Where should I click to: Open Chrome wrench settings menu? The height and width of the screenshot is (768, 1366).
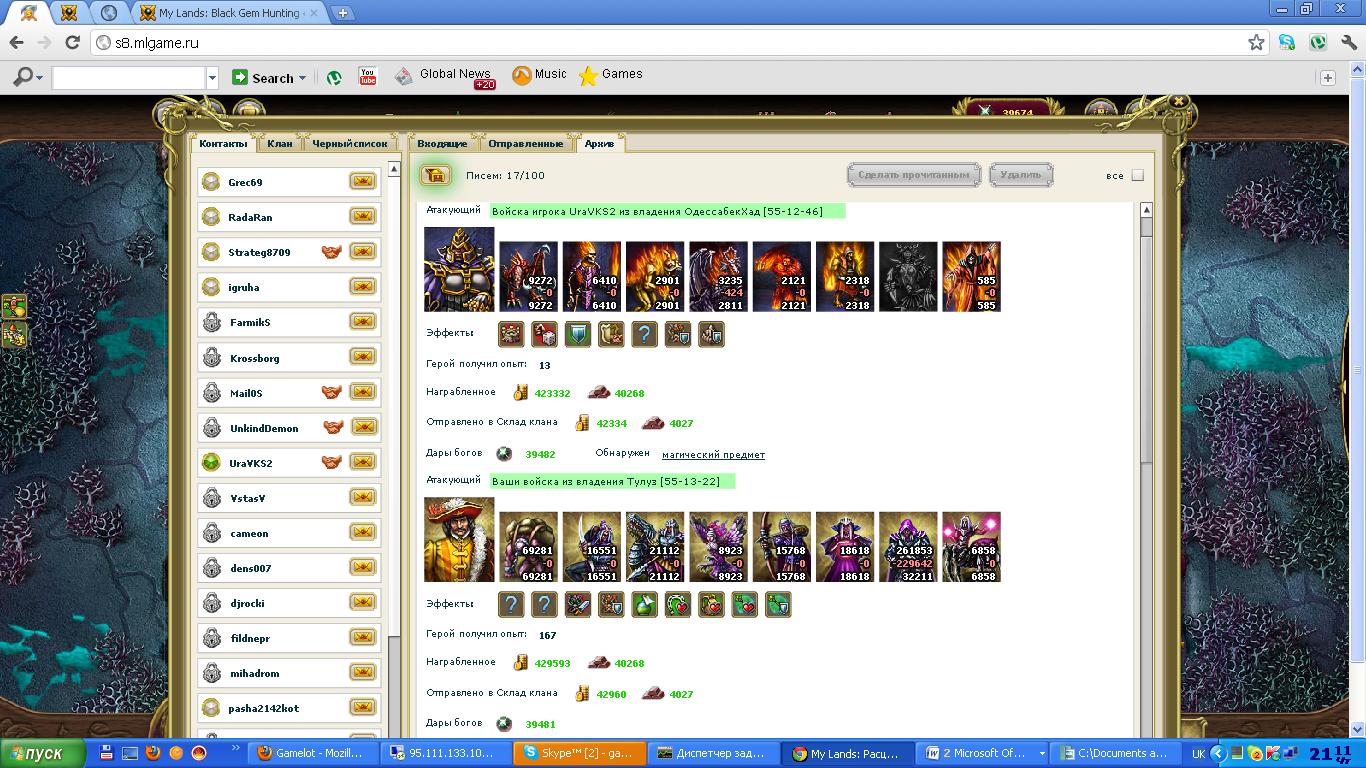(1348, 42)
